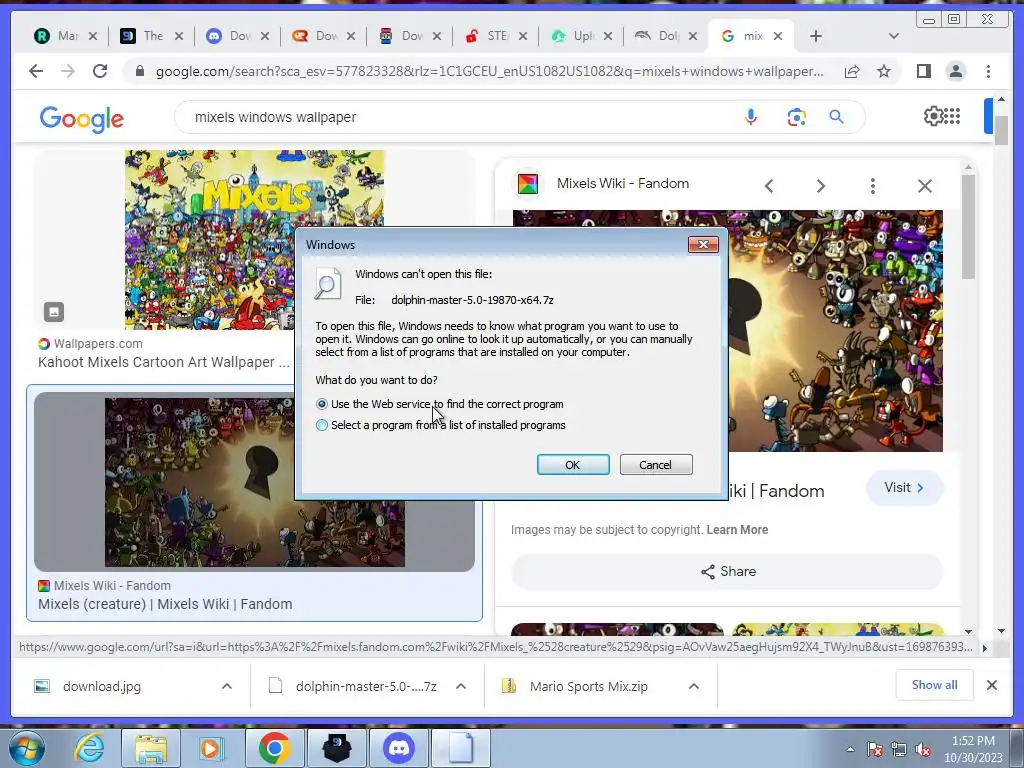Viewport: 1024px width, 768px height.
Task: Open the muted volume tray icon
Action: (x=923, y=750)
